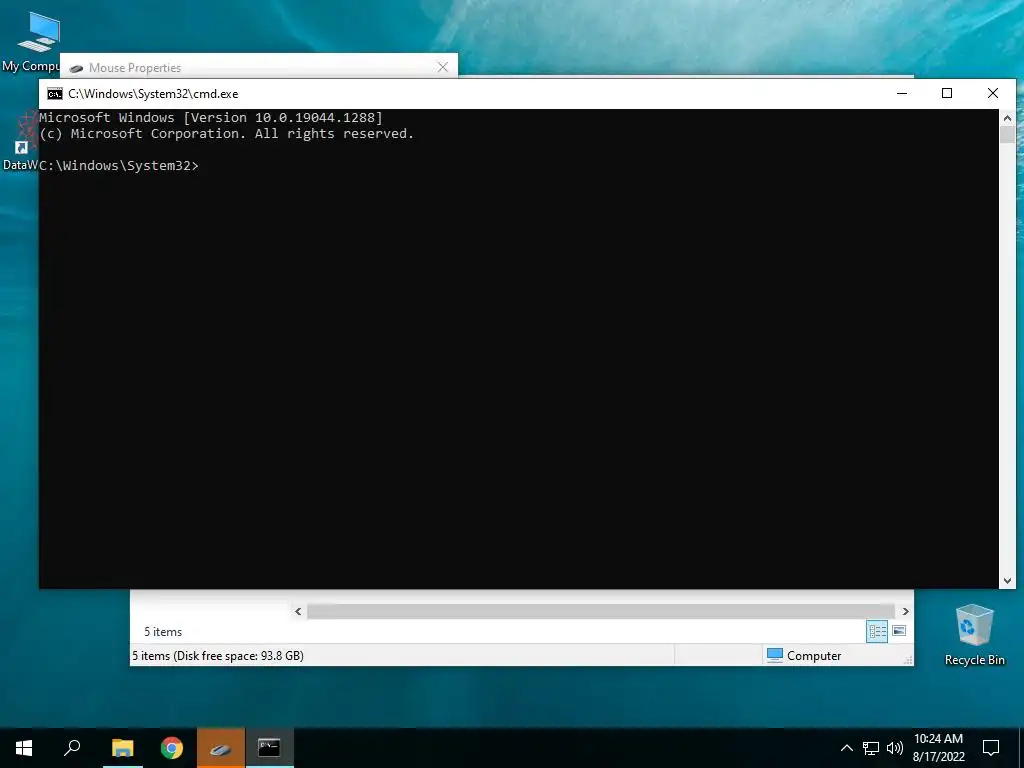
Task: Open the Windows Start menu
Action: [24, 748]
